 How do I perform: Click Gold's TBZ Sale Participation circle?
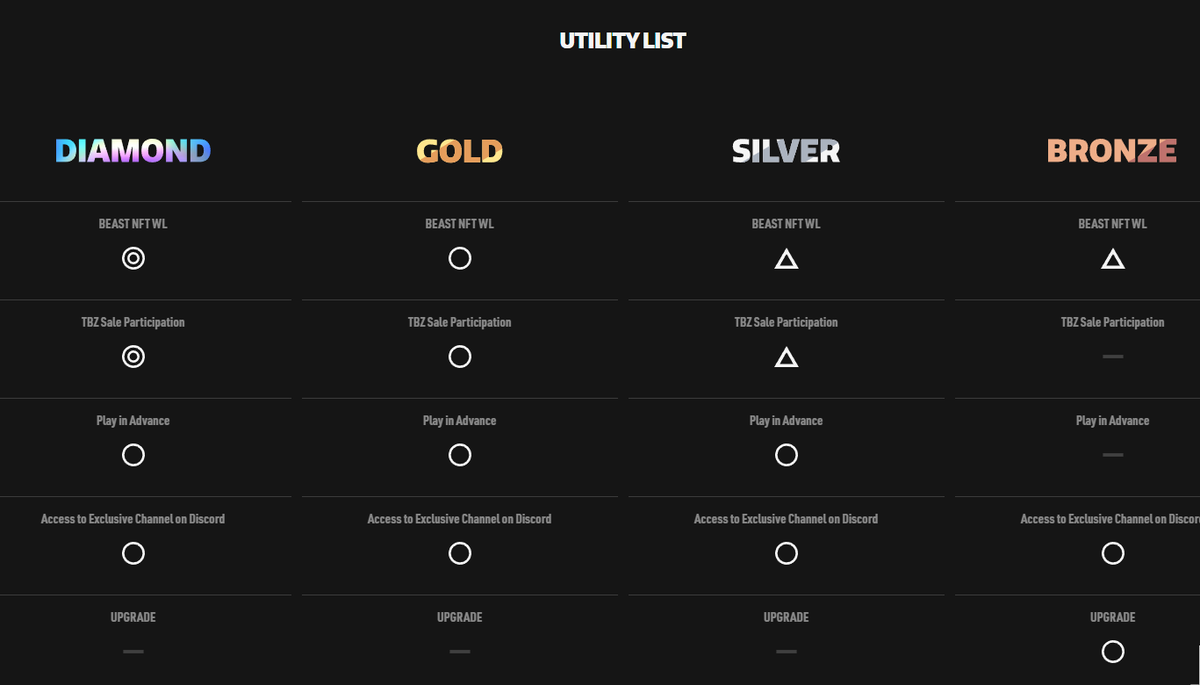(x=460, y=357)
